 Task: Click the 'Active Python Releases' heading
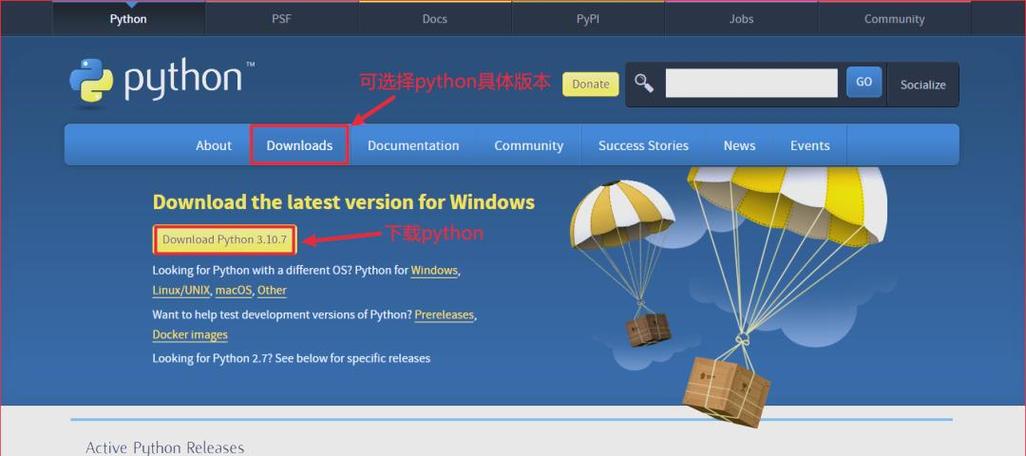pyautogui.click(x=165, y=447)
